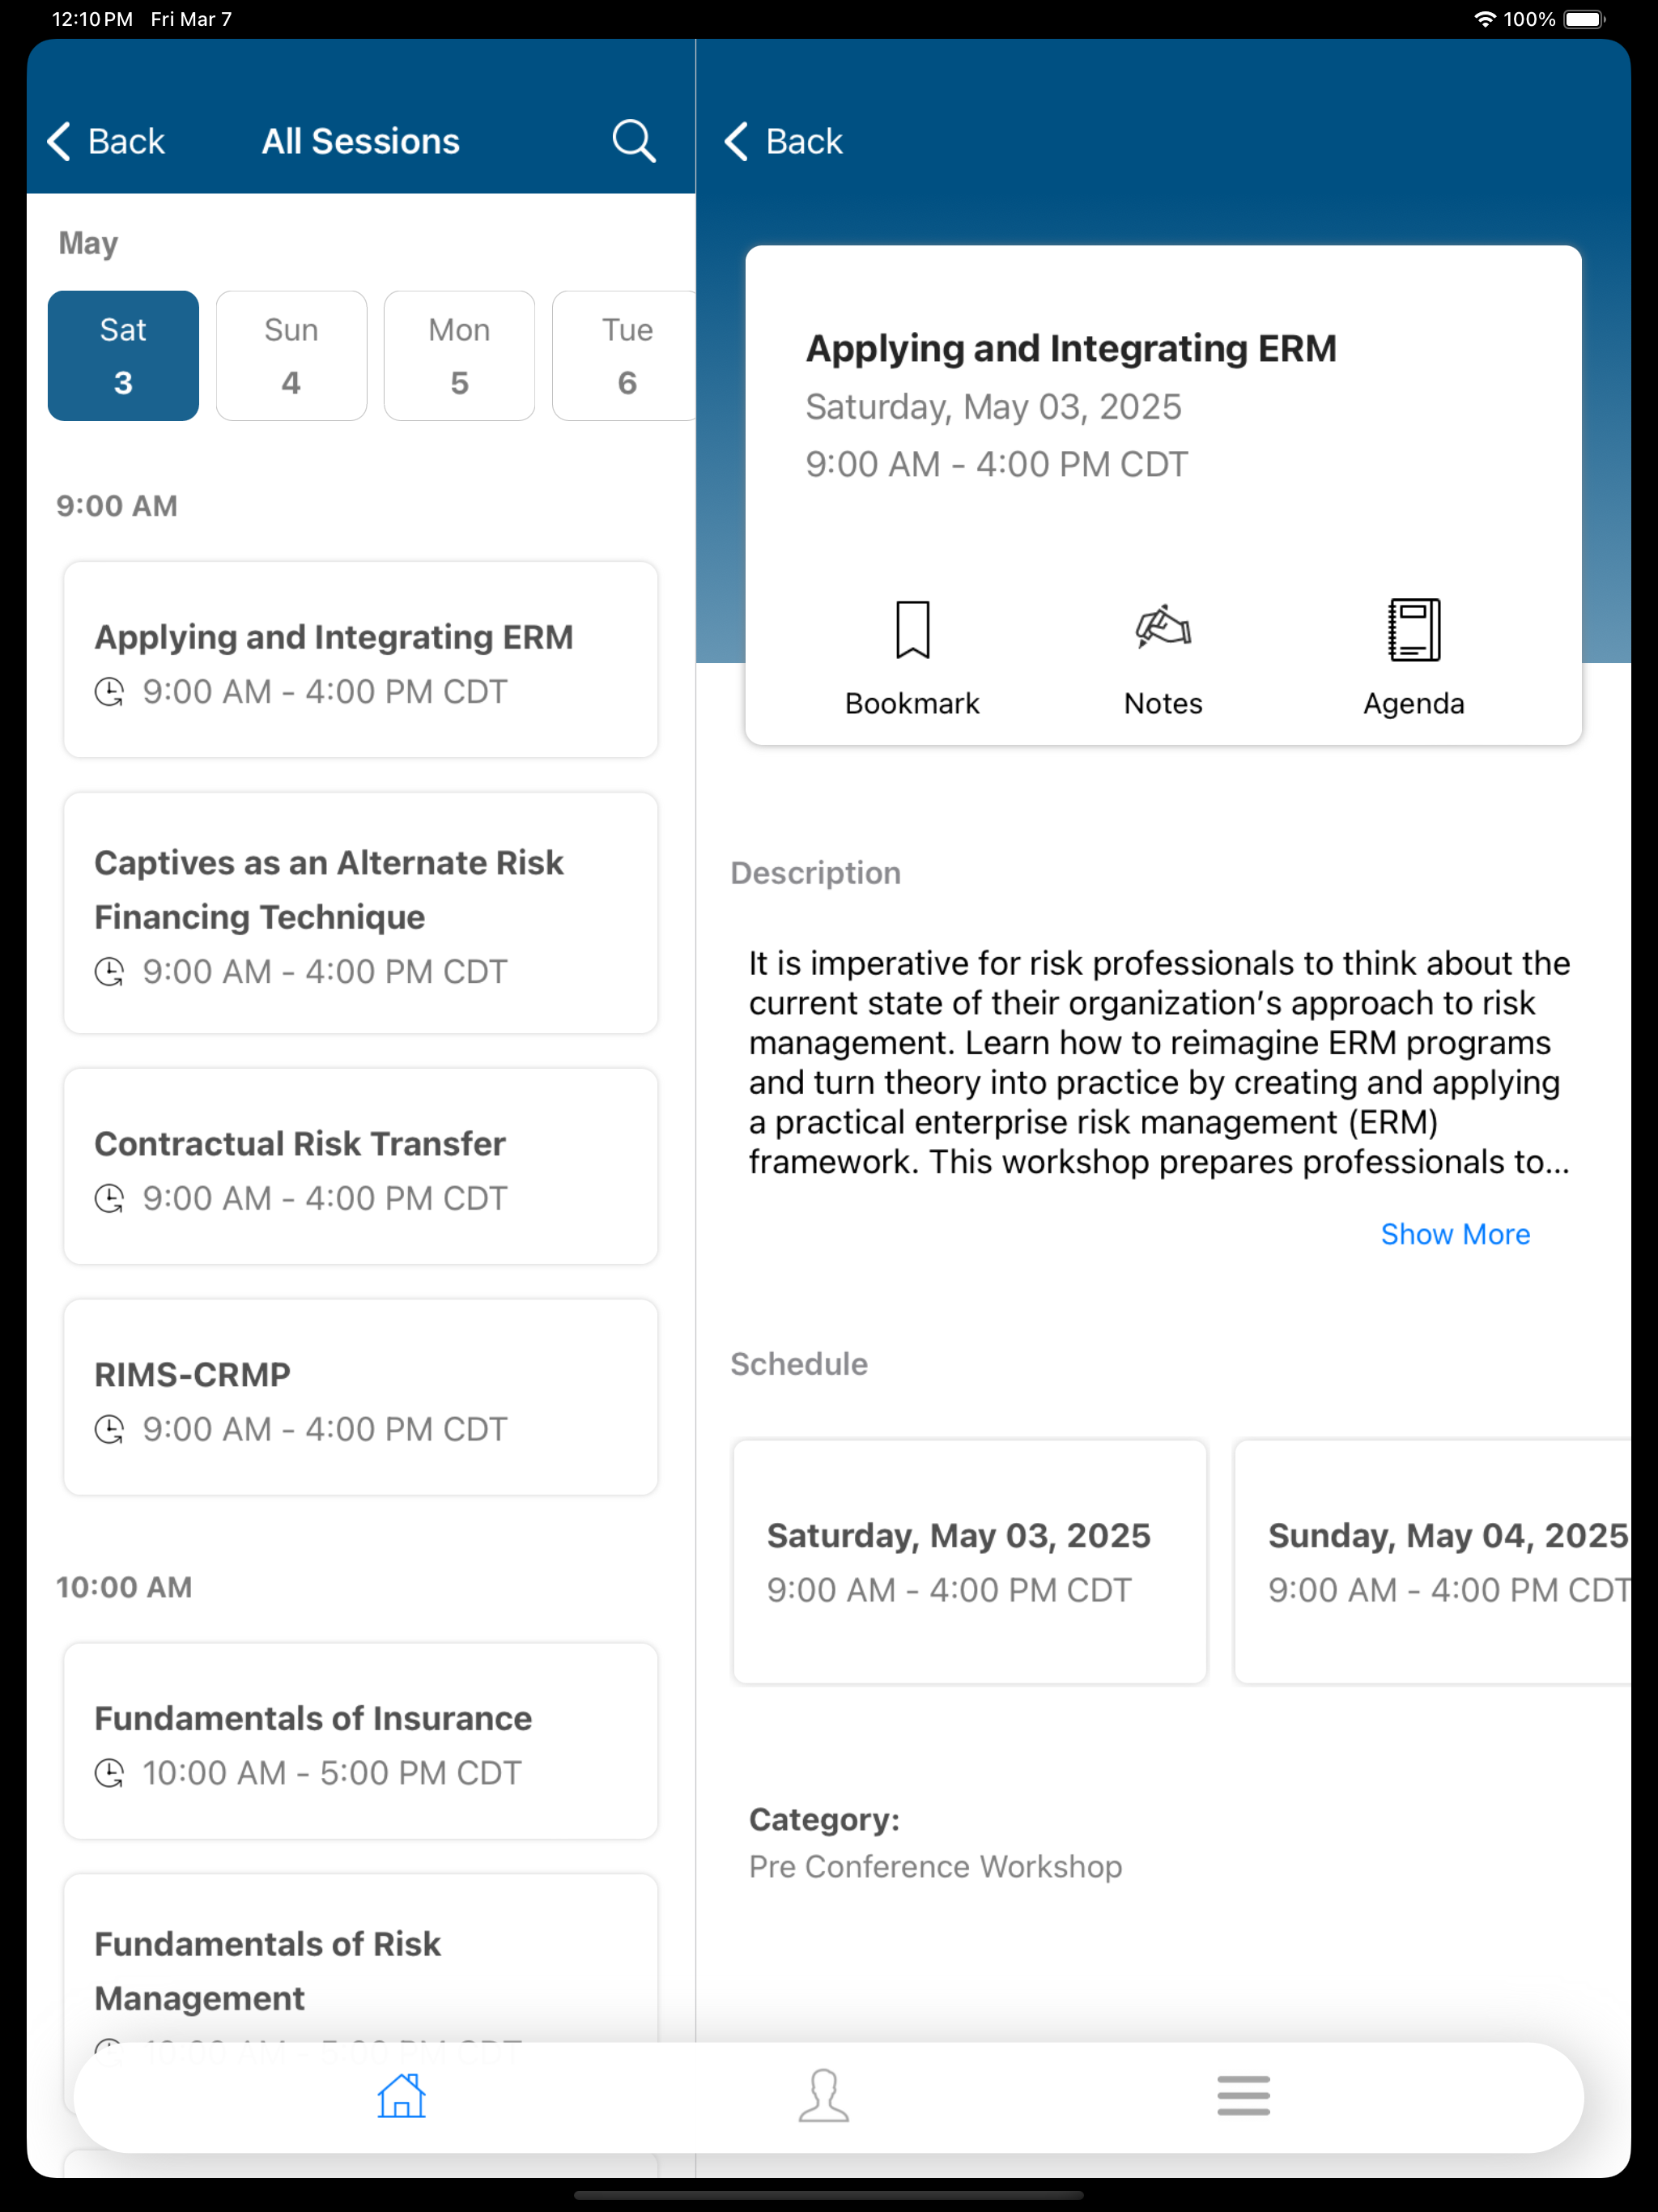Go back from the session detail panel
Image resolution: width=1658 pixels, height=2212 pixels.
(x=783, y=141)
